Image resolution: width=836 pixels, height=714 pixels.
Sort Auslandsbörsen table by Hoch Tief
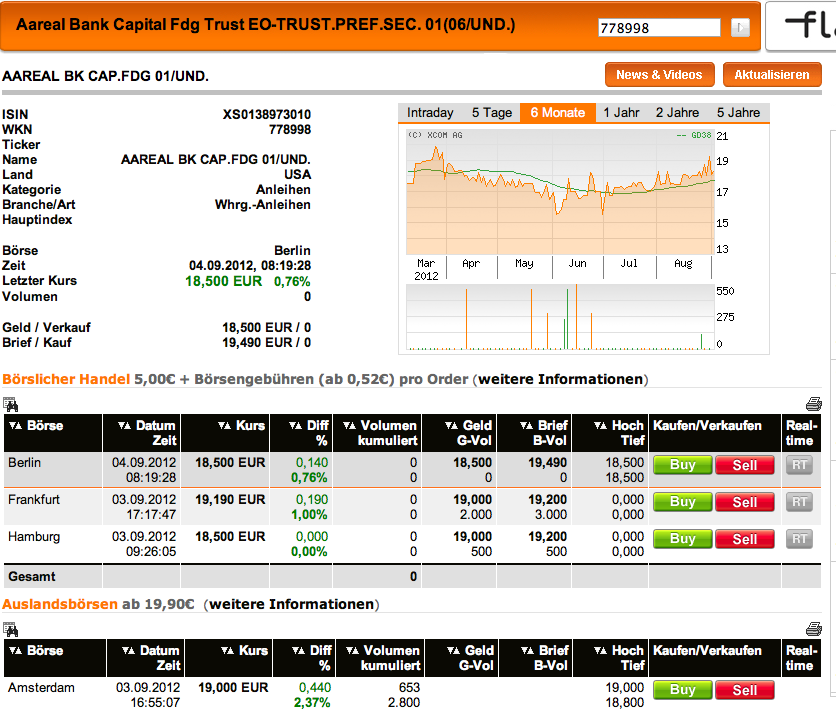(619, 657)
